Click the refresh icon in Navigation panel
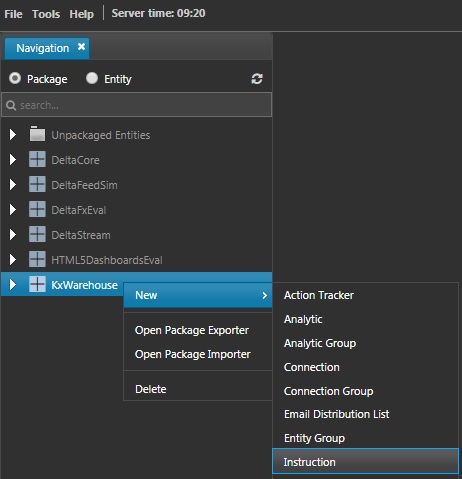The height and width of the screenshot is (479, 462). pyautogui.click(x=257, y=79)
